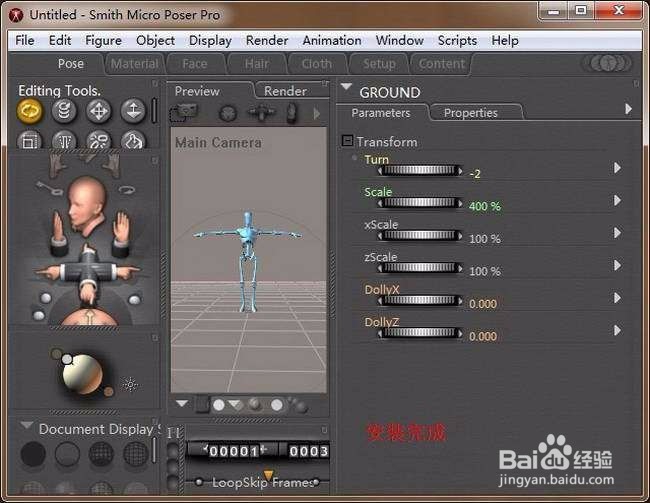The height and width of the screenshot is (503, 650).
Task: Click the UI memory dots in the top right
Action: point(609,63)
